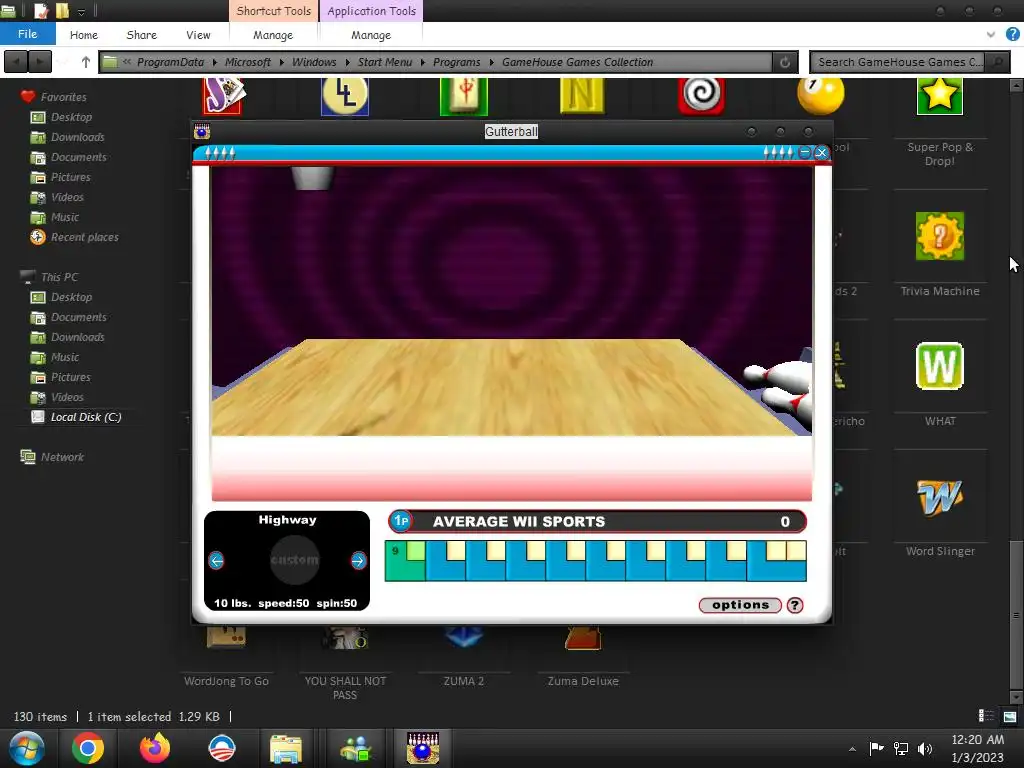
Task: Switch to the Share ribbon tab
Action: click(142, 35)
